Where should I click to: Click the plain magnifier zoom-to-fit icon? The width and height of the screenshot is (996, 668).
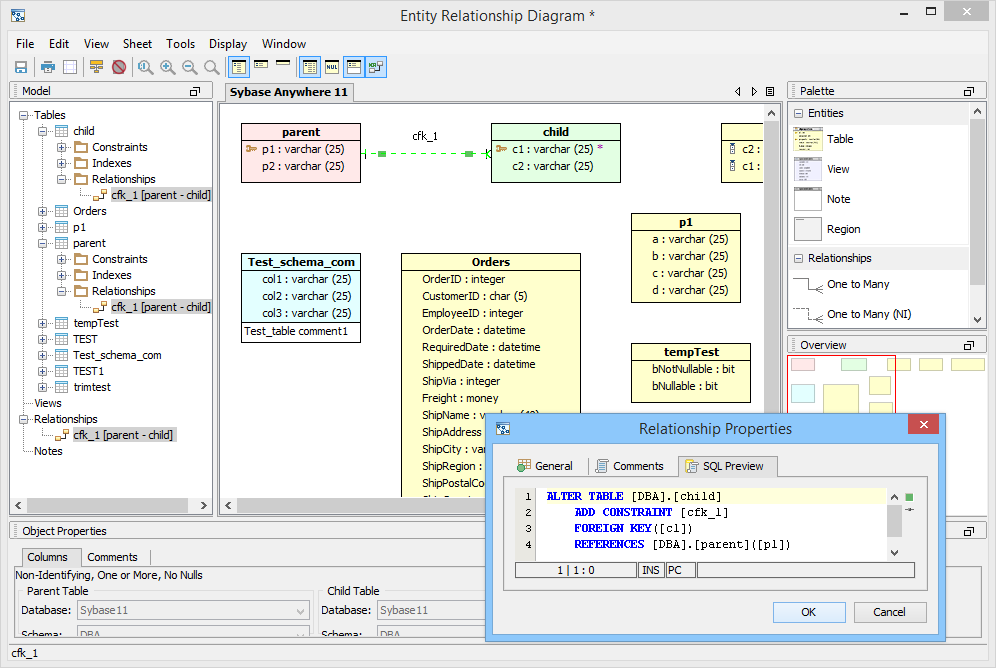(212, 67)
